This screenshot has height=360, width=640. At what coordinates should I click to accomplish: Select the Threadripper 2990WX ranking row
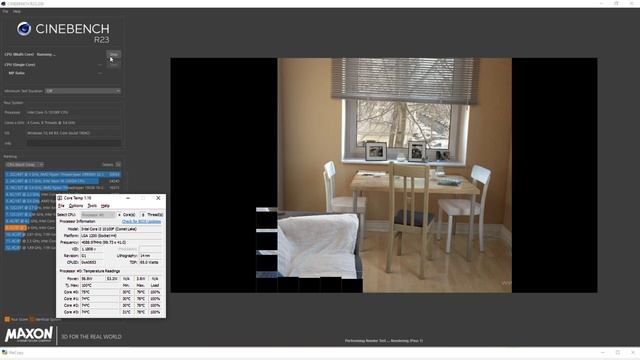[63, 174]
